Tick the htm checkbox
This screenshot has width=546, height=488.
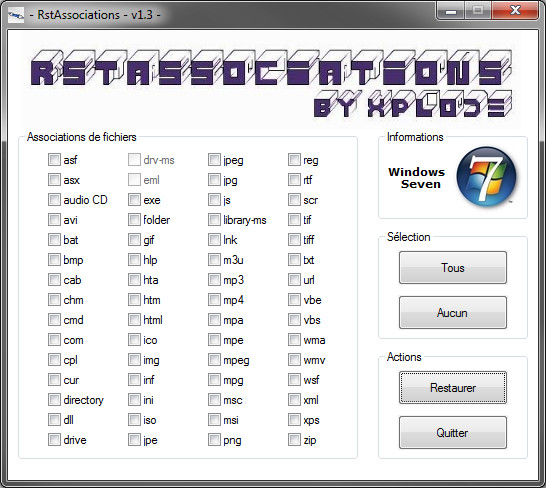click(134, 300)
